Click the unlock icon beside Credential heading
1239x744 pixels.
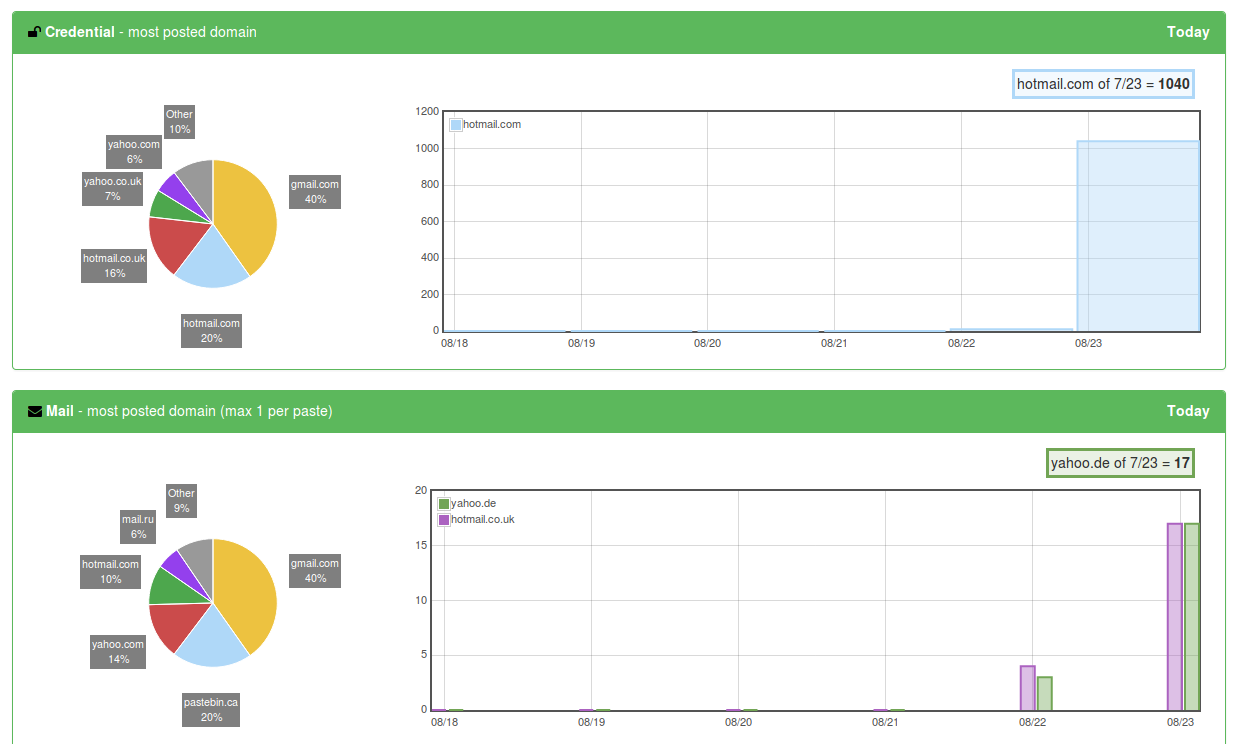click(34, 32)
